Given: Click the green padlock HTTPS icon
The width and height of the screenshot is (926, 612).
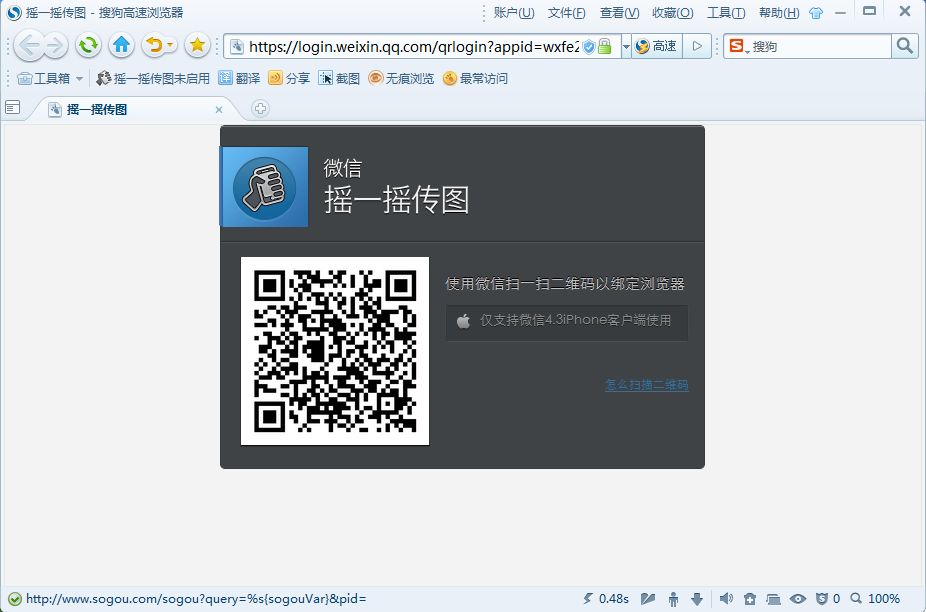Looking at the screenshot, I should (604, 47).
